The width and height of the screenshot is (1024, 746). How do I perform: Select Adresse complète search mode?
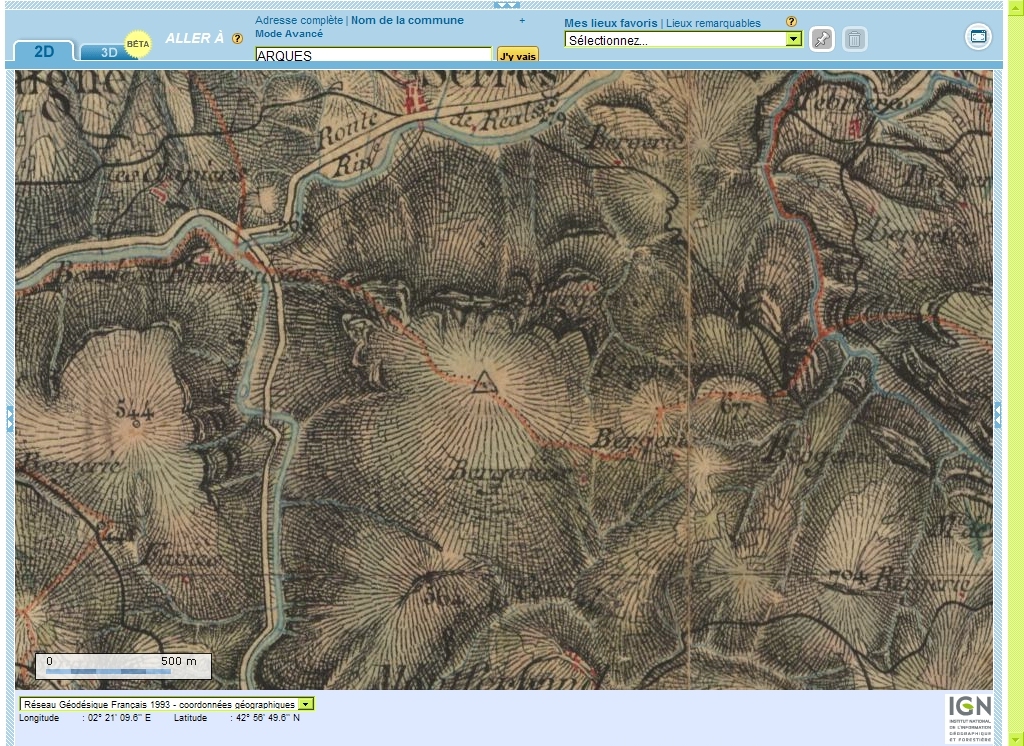(x=298, y=20)
